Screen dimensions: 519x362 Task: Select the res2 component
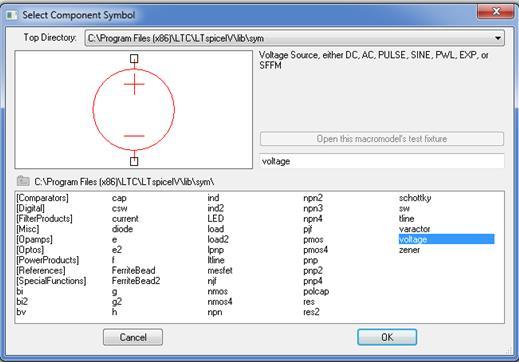pos(311,312)
